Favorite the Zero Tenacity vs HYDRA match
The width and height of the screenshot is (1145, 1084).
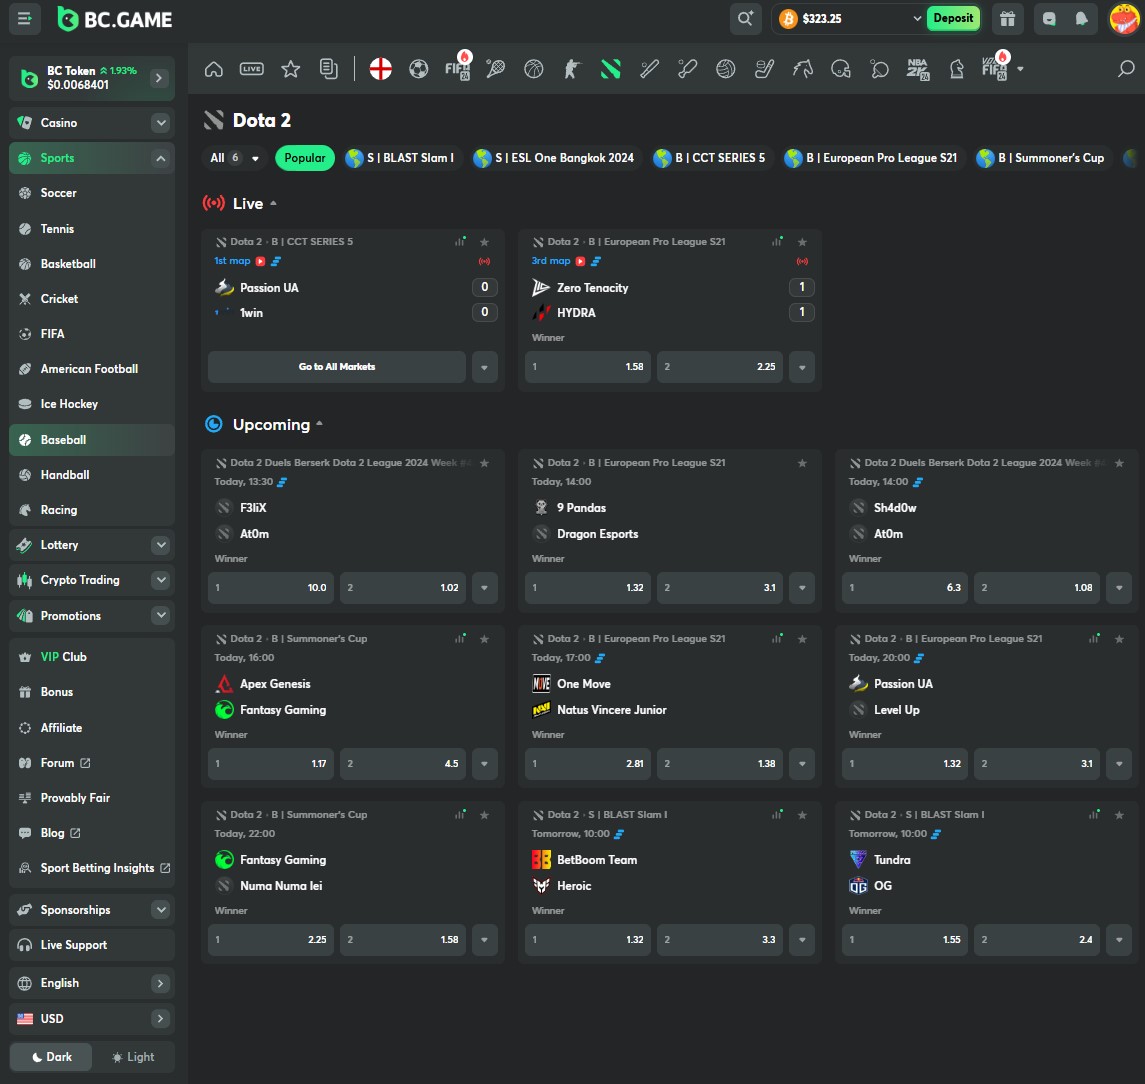802,242
